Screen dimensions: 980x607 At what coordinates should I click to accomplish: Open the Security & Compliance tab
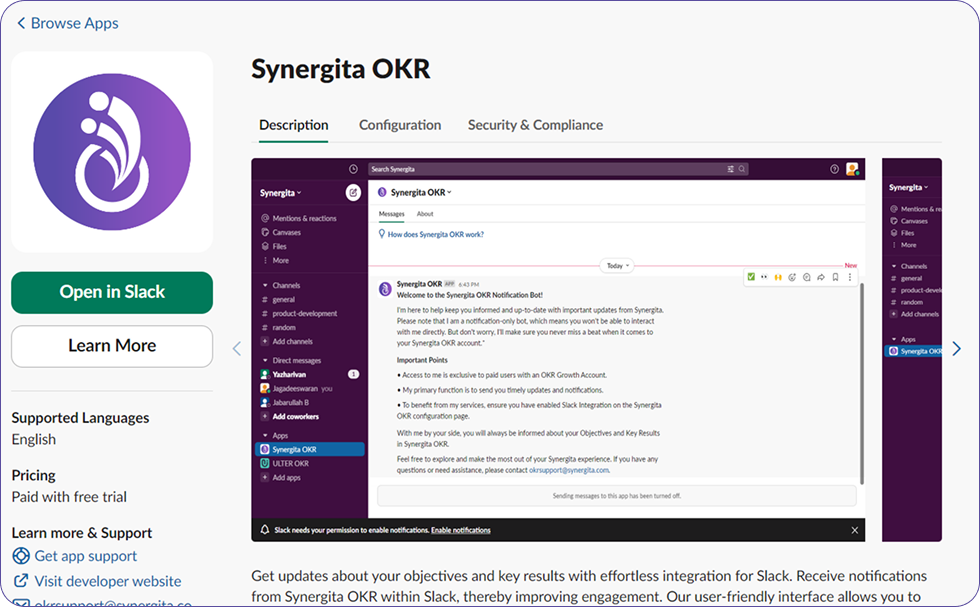535,125
